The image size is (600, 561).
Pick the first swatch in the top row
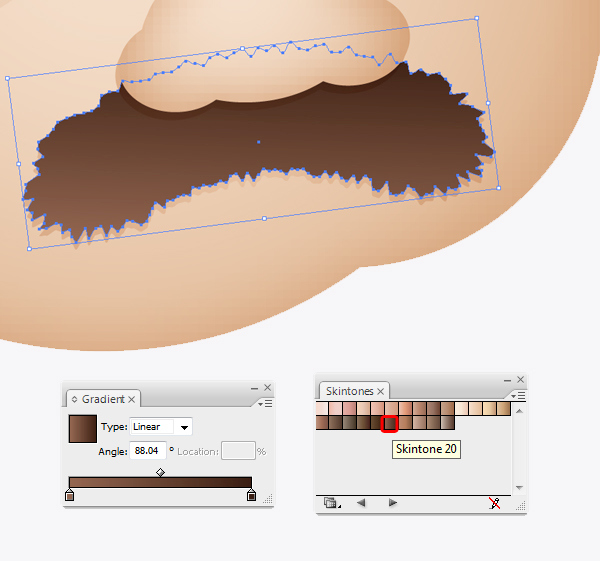click(322, 409)
